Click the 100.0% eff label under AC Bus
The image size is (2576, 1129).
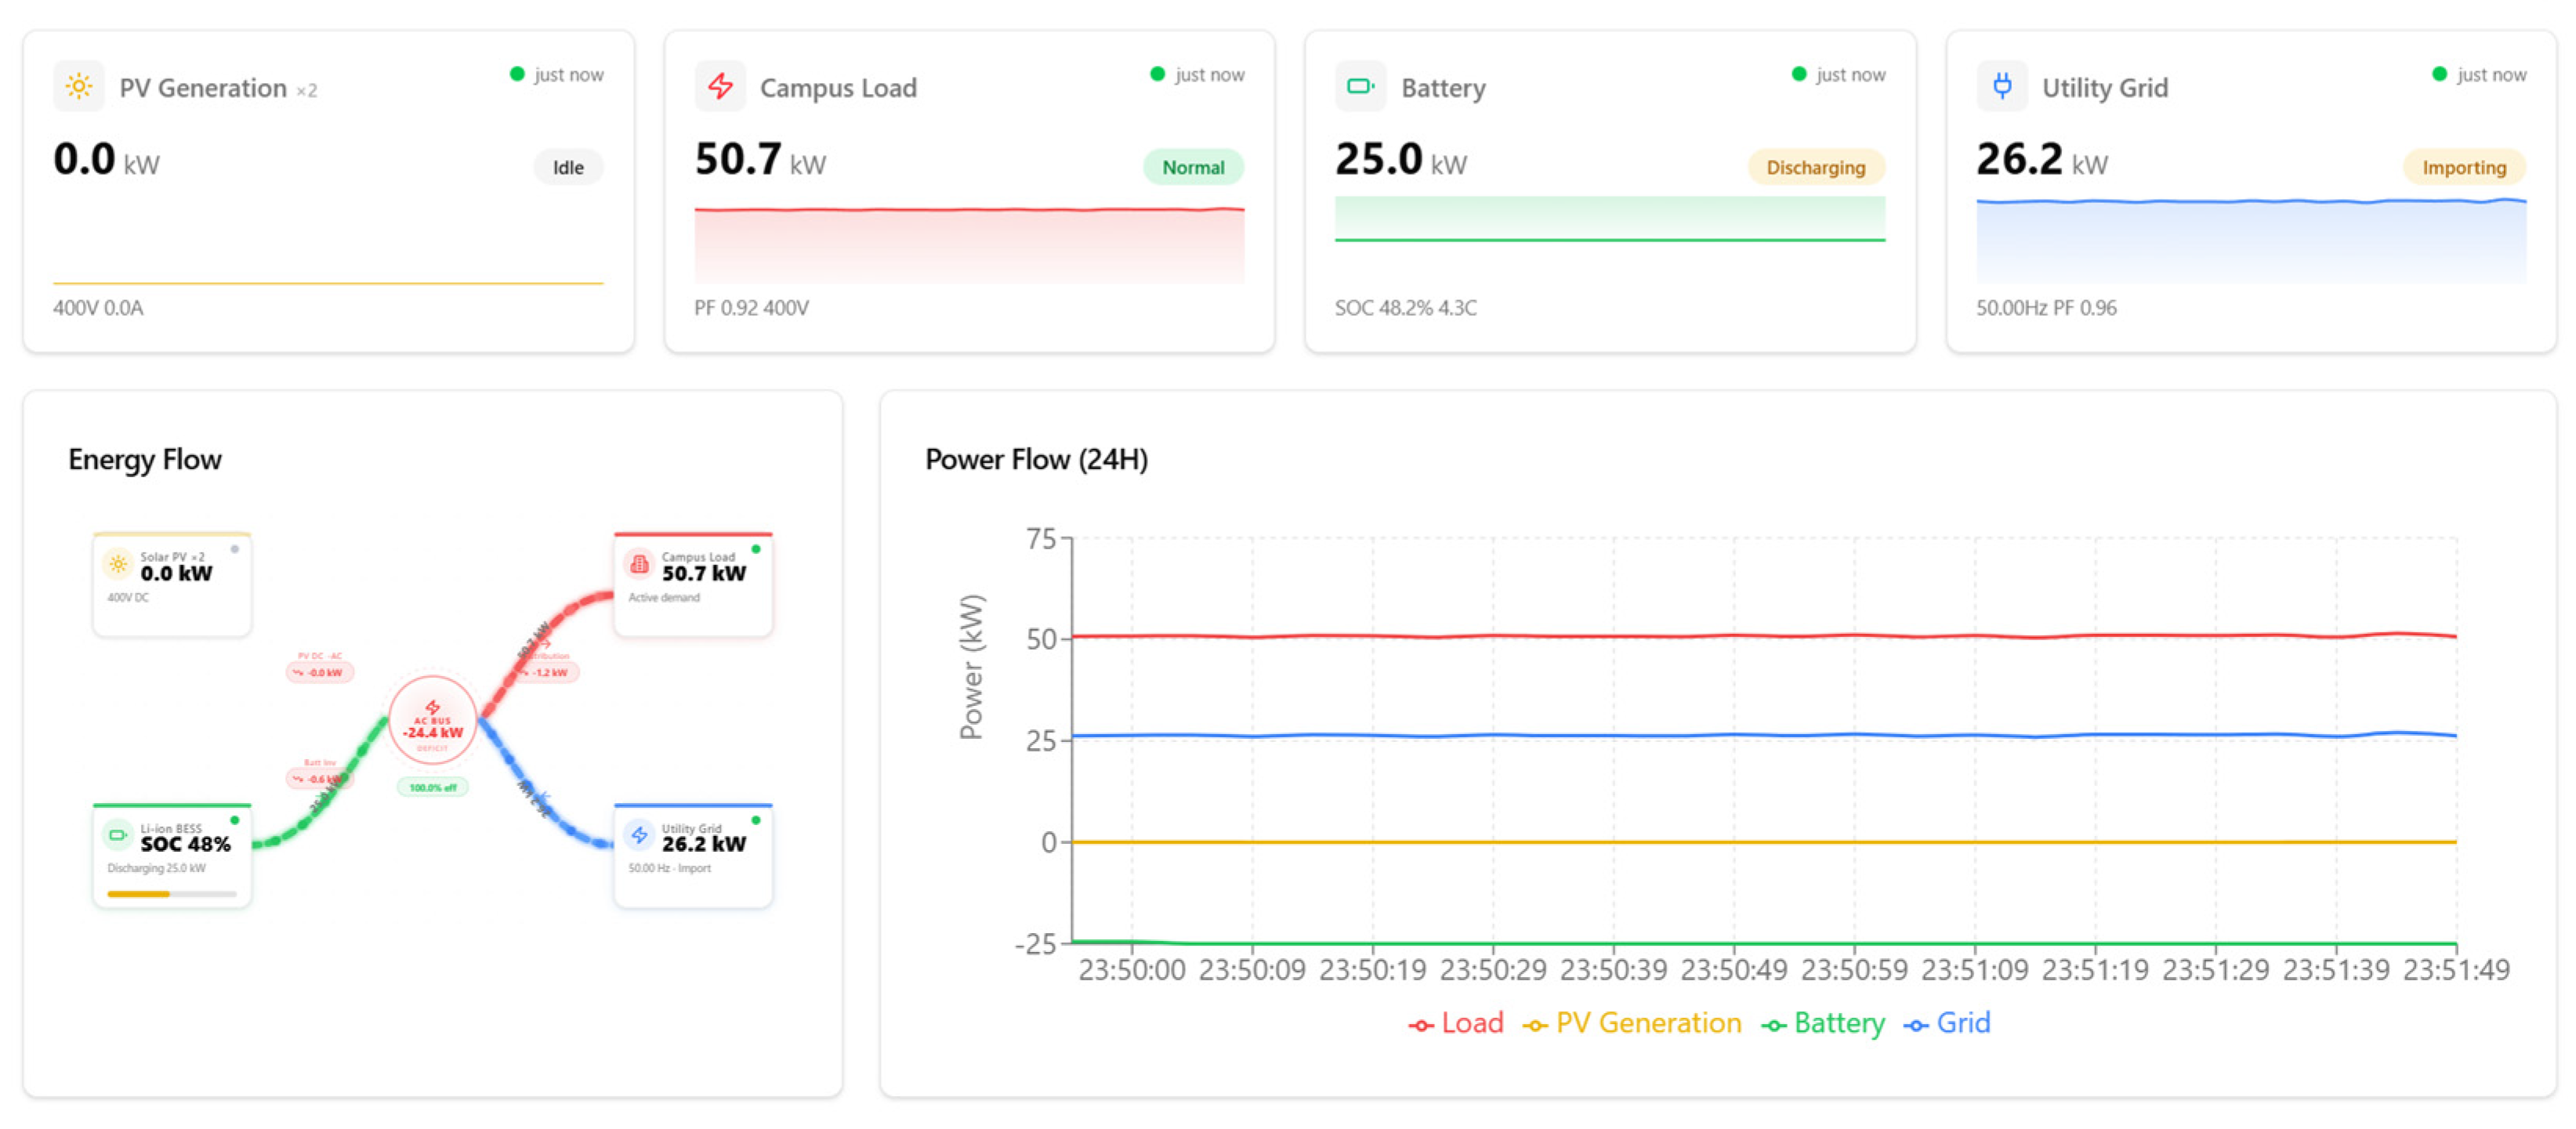(x=432, y=788)
